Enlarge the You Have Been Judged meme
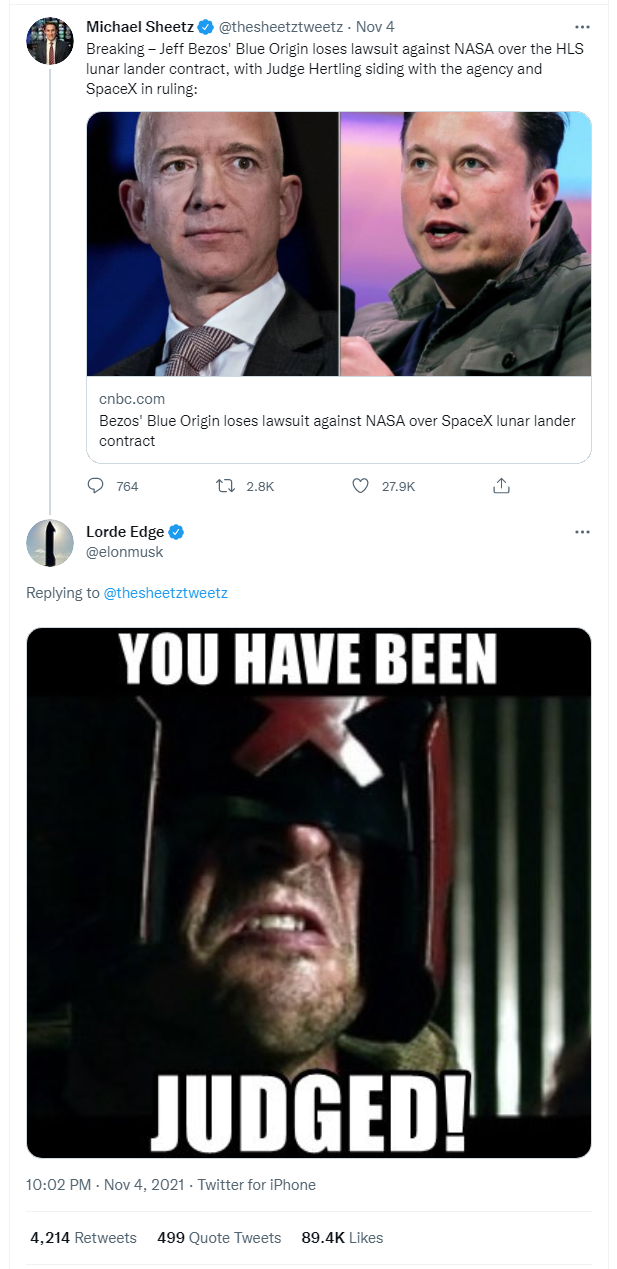 308,892
